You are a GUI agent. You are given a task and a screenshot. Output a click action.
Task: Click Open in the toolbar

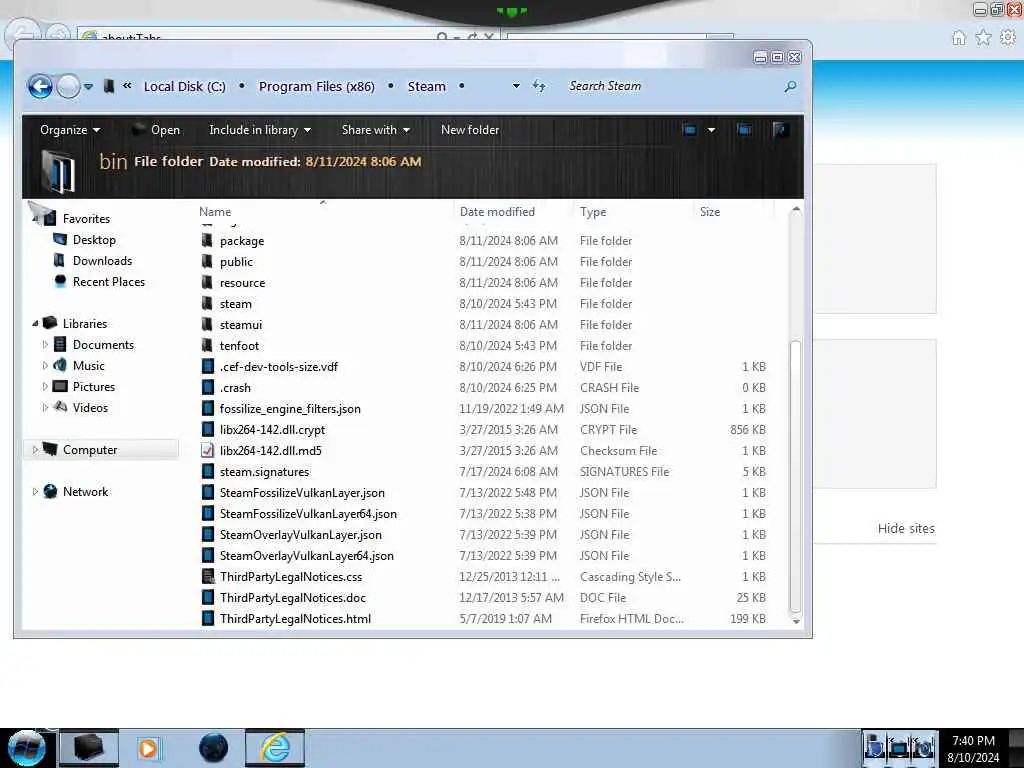(x=156, y=130)
